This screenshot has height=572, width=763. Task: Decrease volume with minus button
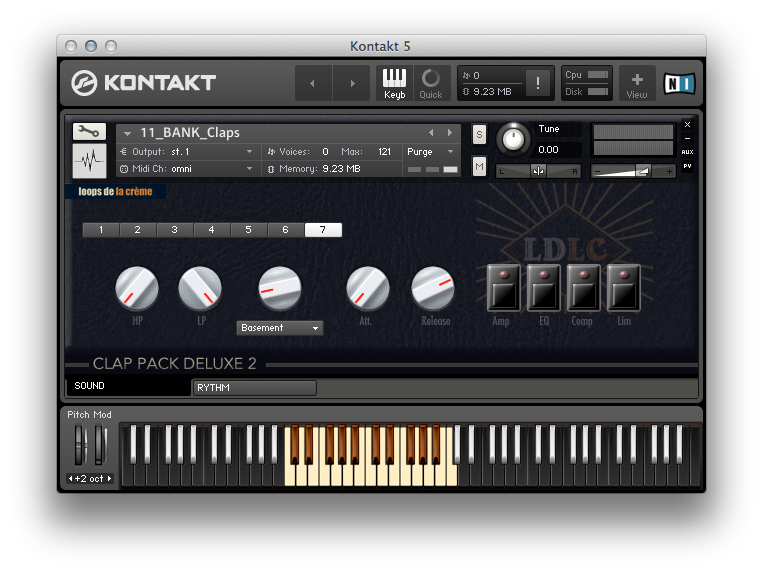pos(598,171)
